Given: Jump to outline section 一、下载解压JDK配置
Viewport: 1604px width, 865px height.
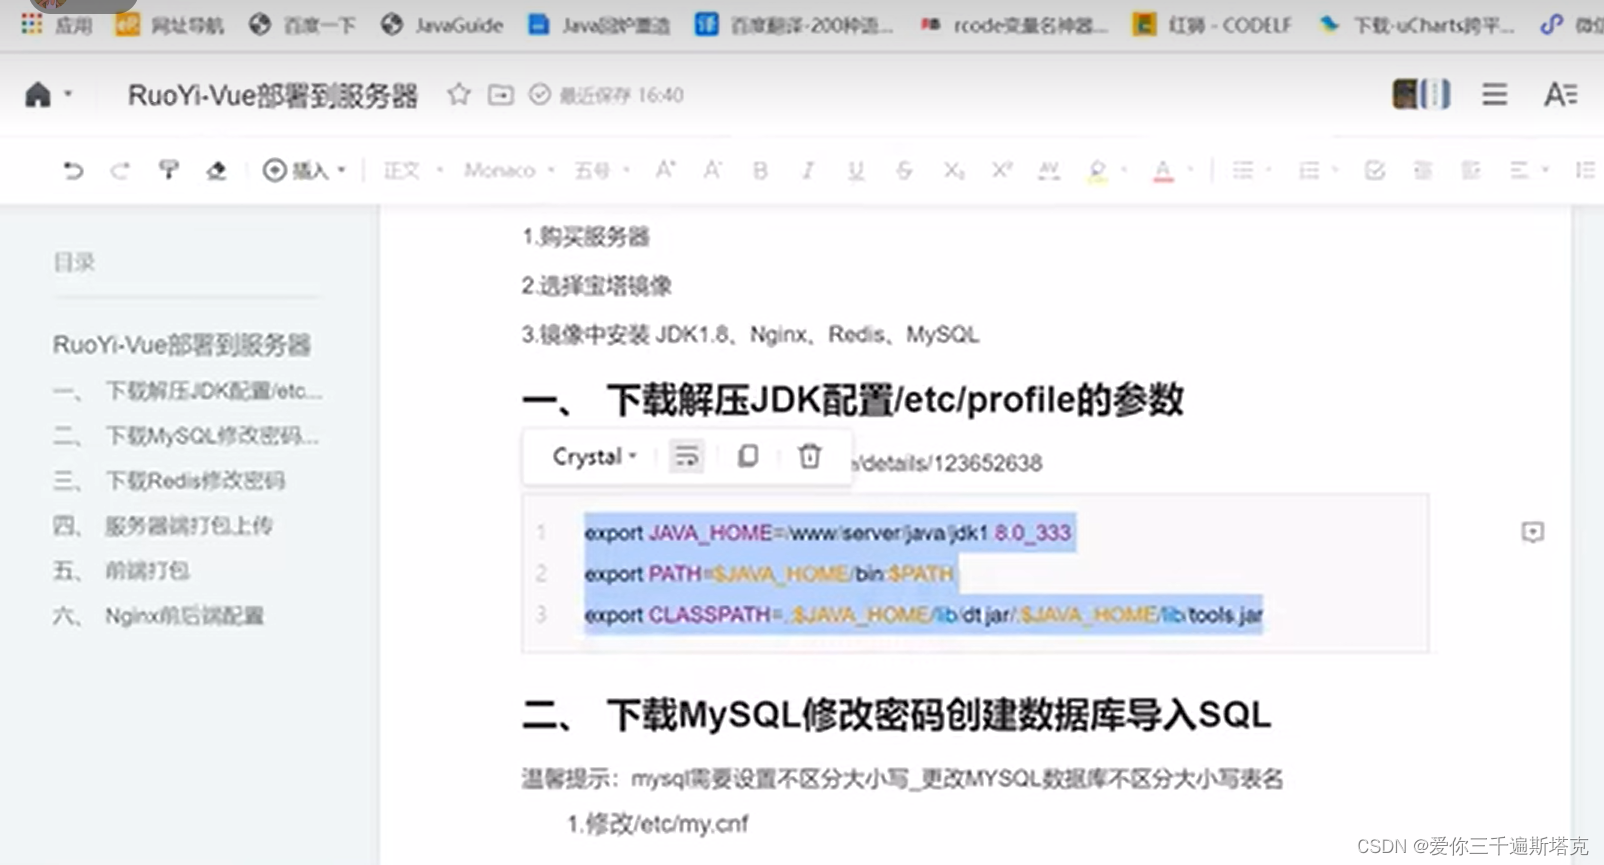Looking at the screenshot, I should [x=187, y=391].
